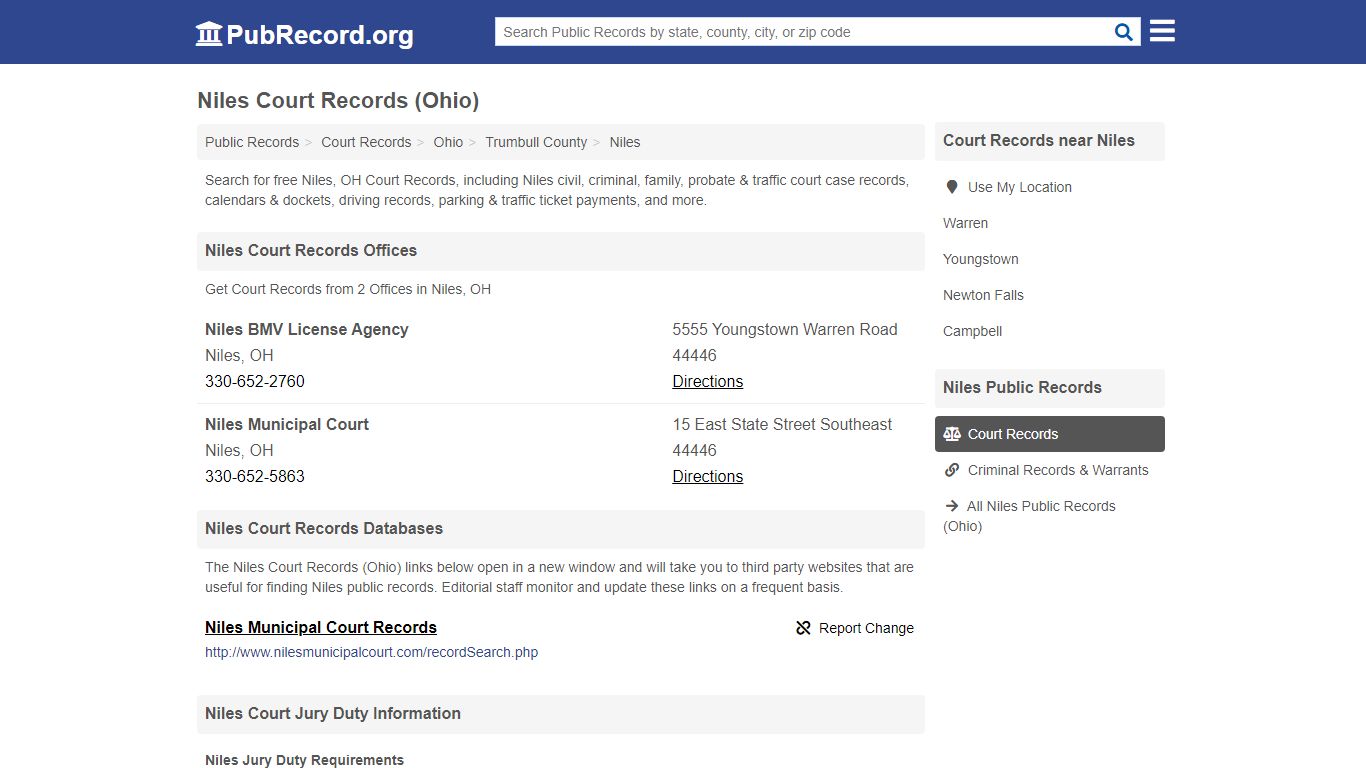Click Niles Public Records sidebar heading
This screenshot has width=1366, height=768.
click(x=1022, y=387)
